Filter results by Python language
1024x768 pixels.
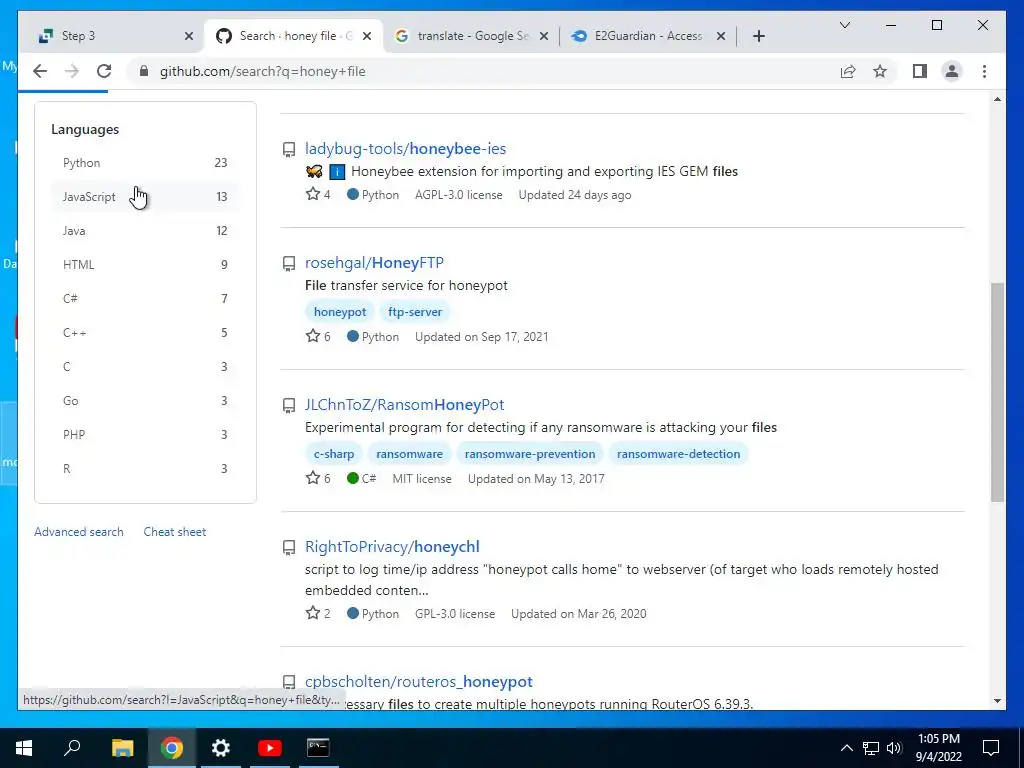[145, 163]
